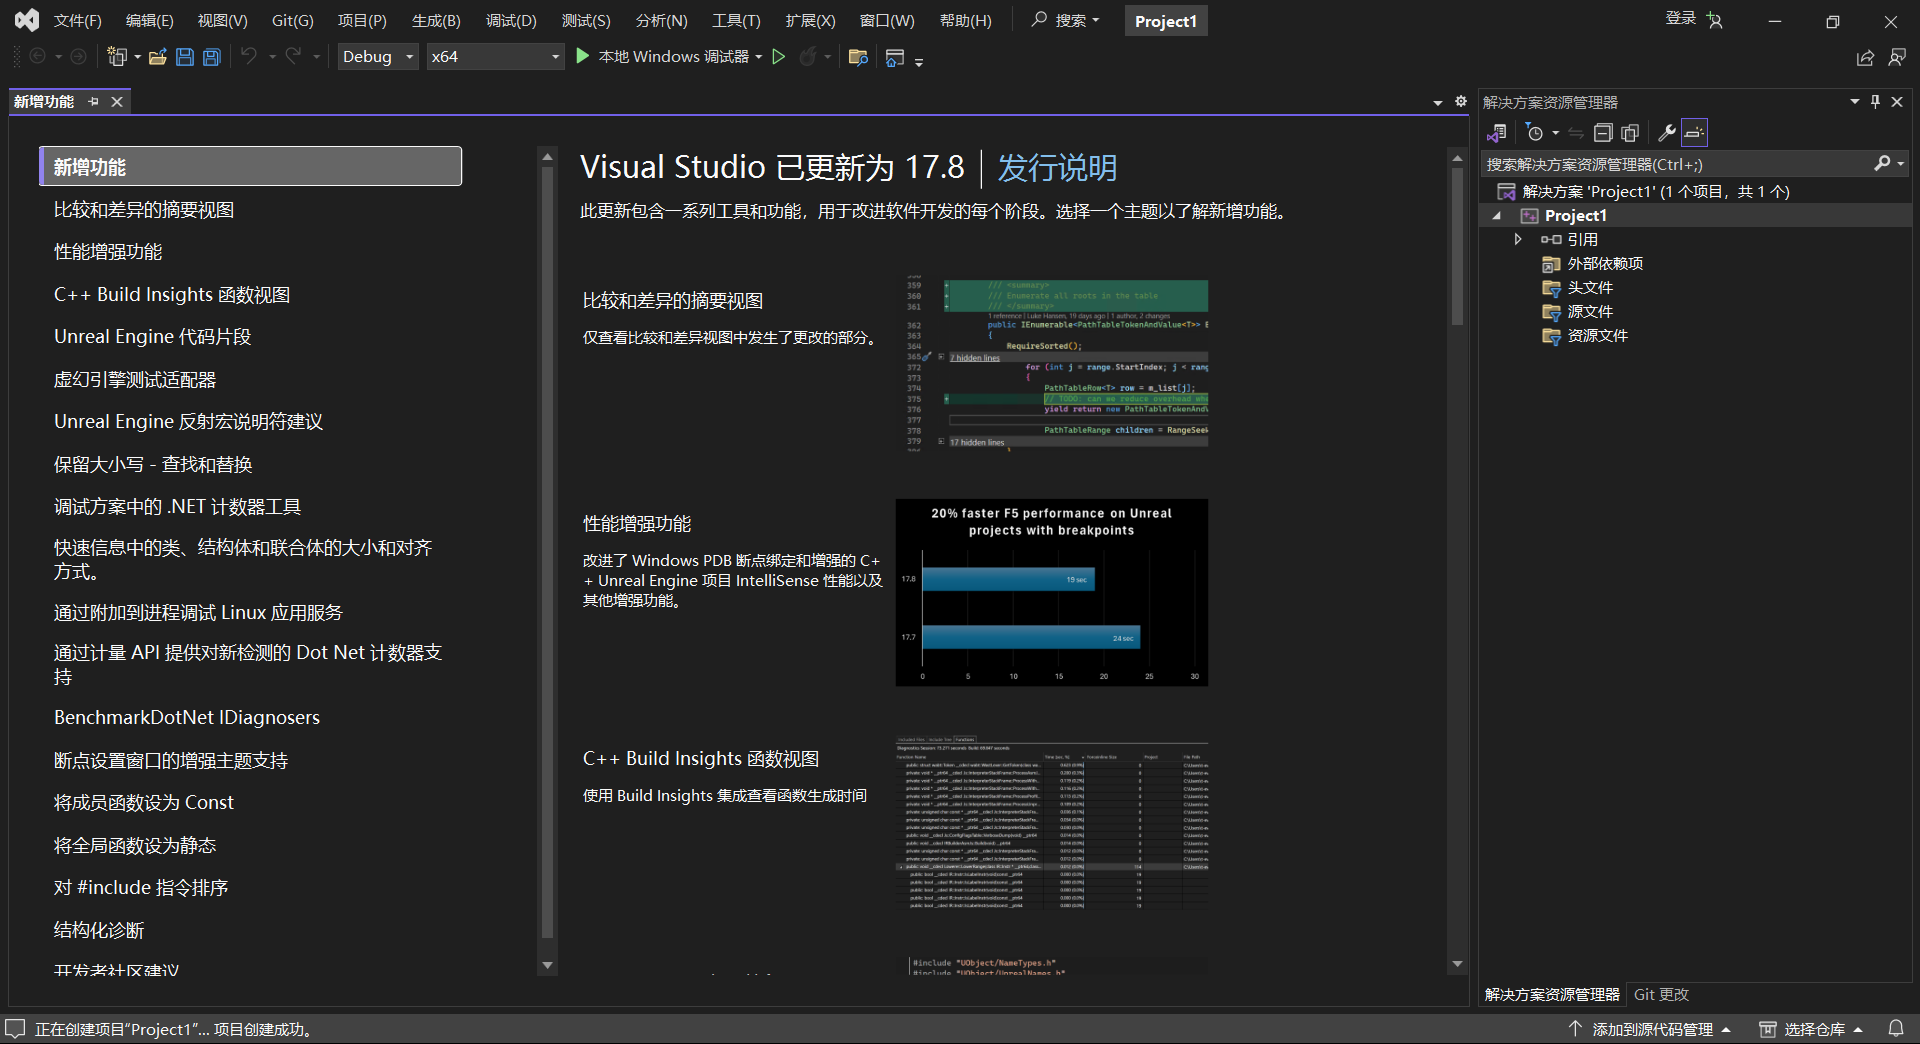Viewport: 1920px width, 1044px height.
Task: Open the 文件(F) menu
Action: pos(77,20)
